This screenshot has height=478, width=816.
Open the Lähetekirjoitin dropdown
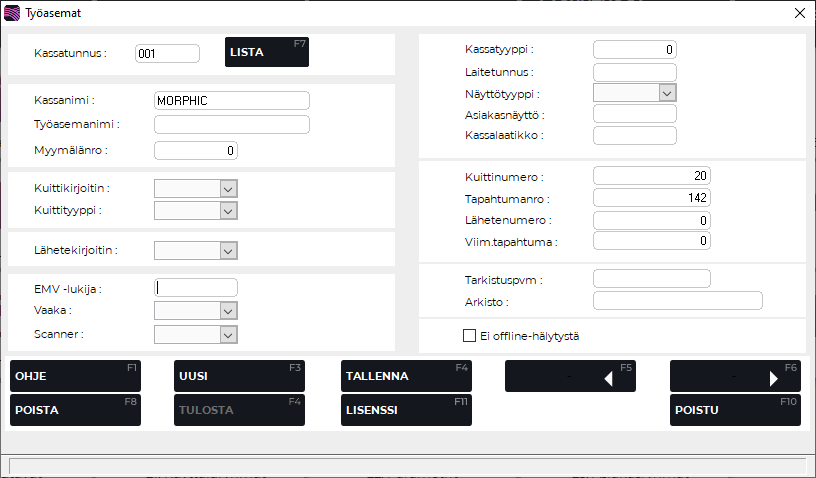coord(228,249)
